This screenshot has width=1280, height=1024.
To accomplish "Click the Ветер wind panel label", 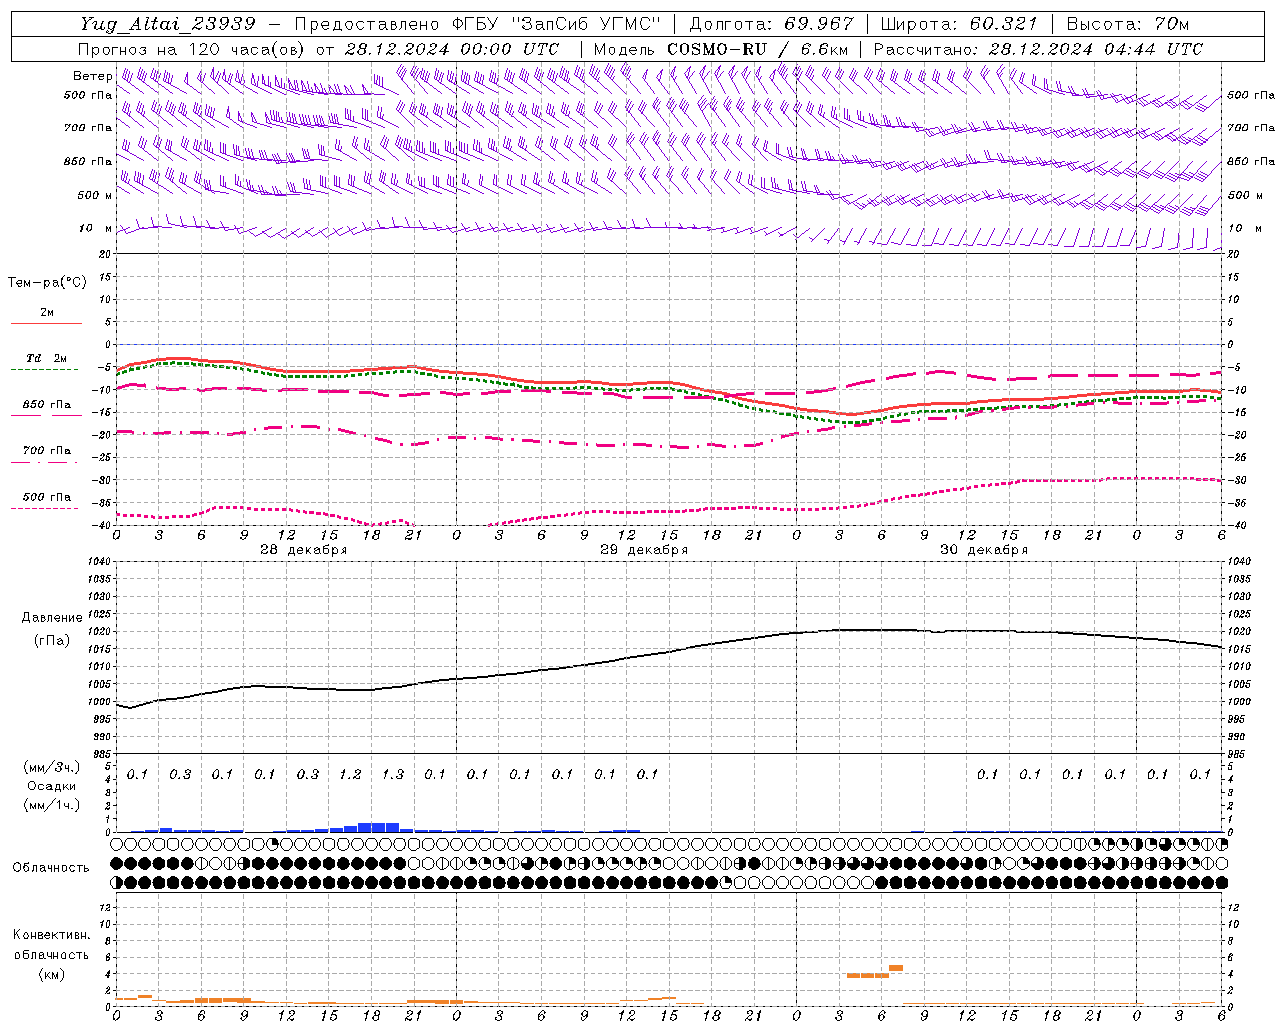I will (92, 76).
